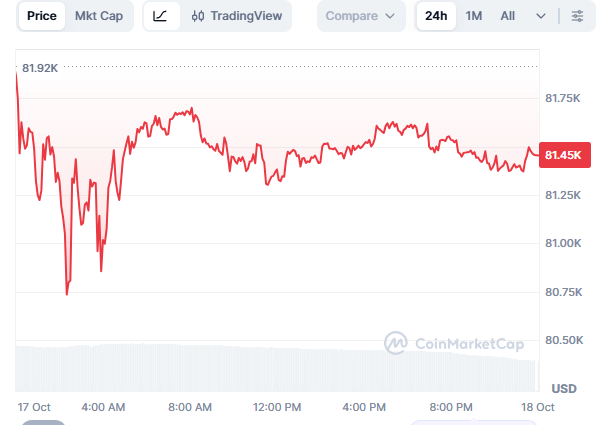Image resolution: width=598 pixels, height=425 pixels.
Task: Expand the Compare dropdown
Action: coord(360,16)
